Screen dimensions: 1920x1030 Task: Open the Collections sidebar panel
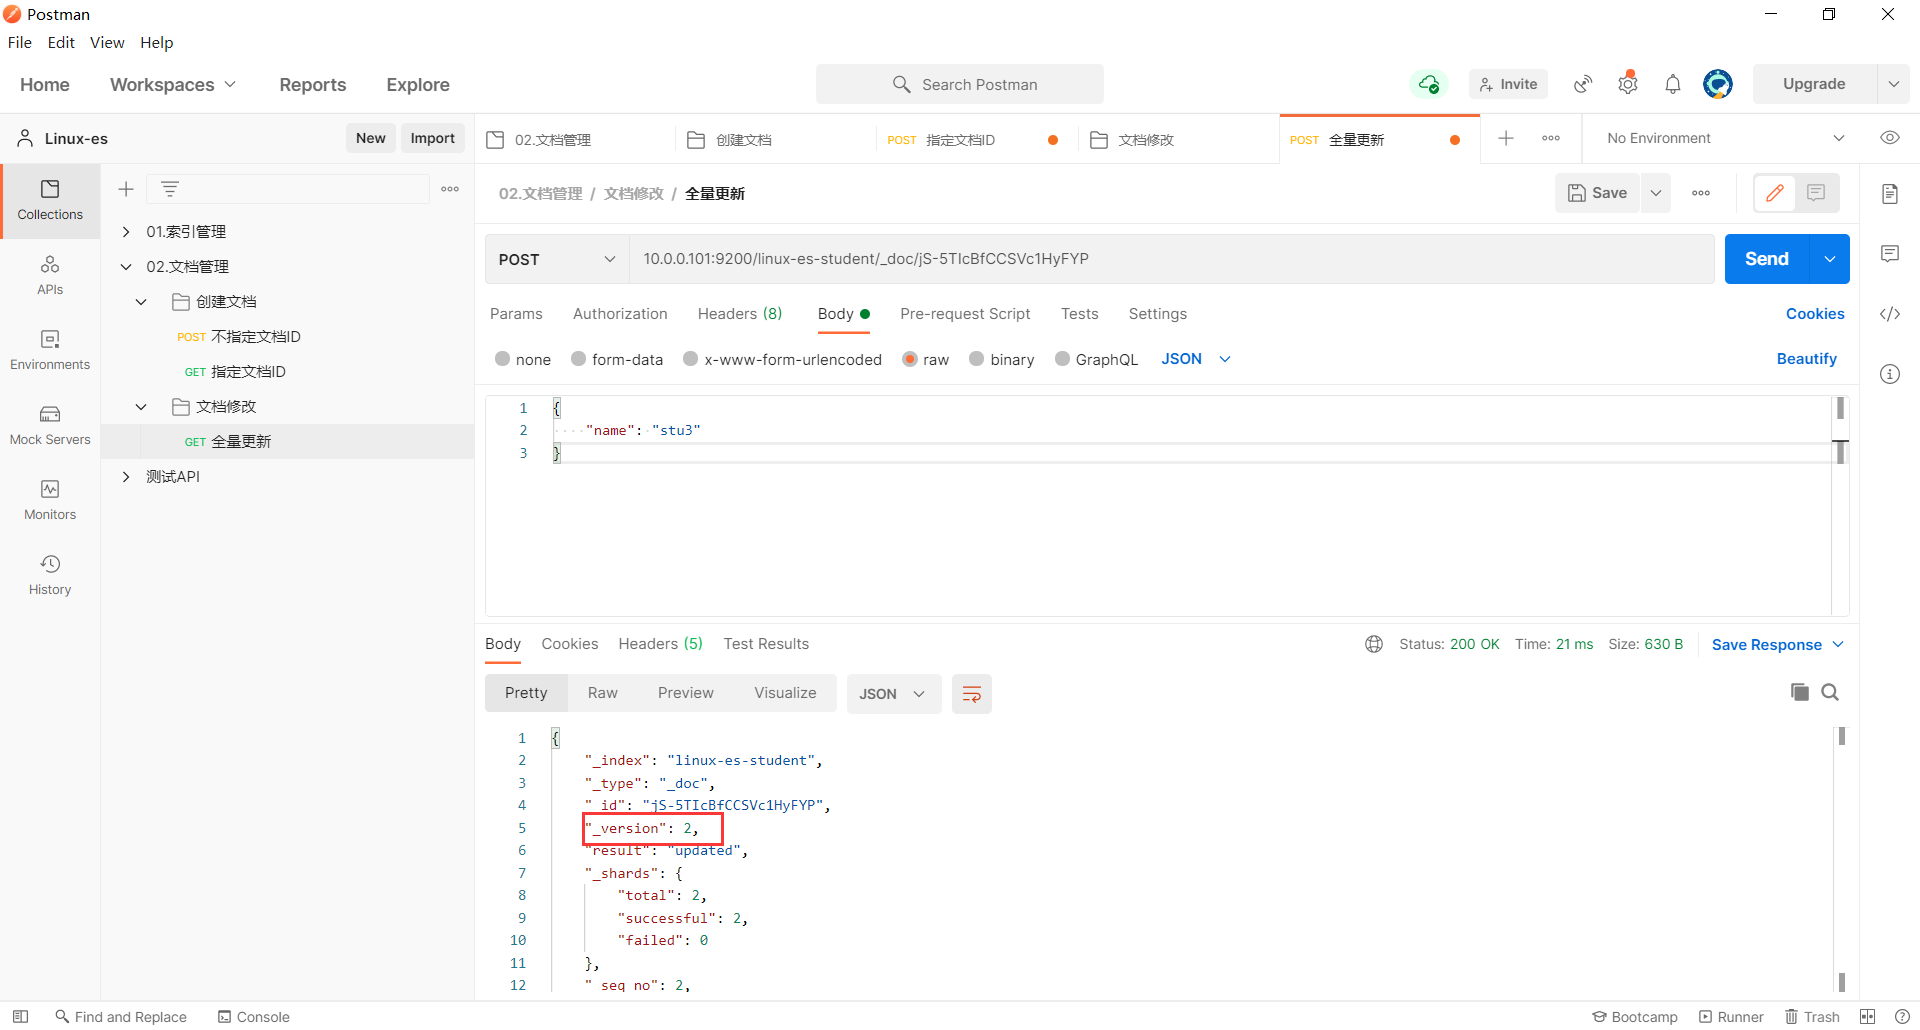click(50, 200)
